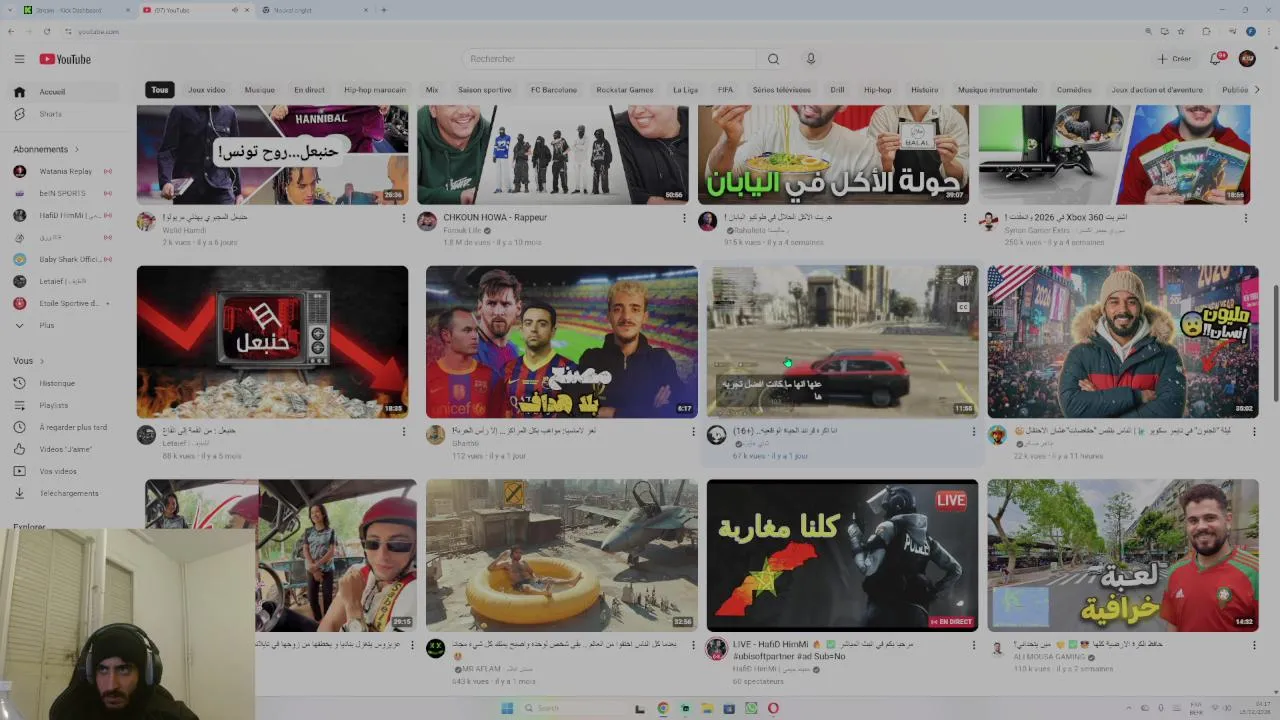
Task: Open Historique in the sidebar
Action: coord(57,383)
